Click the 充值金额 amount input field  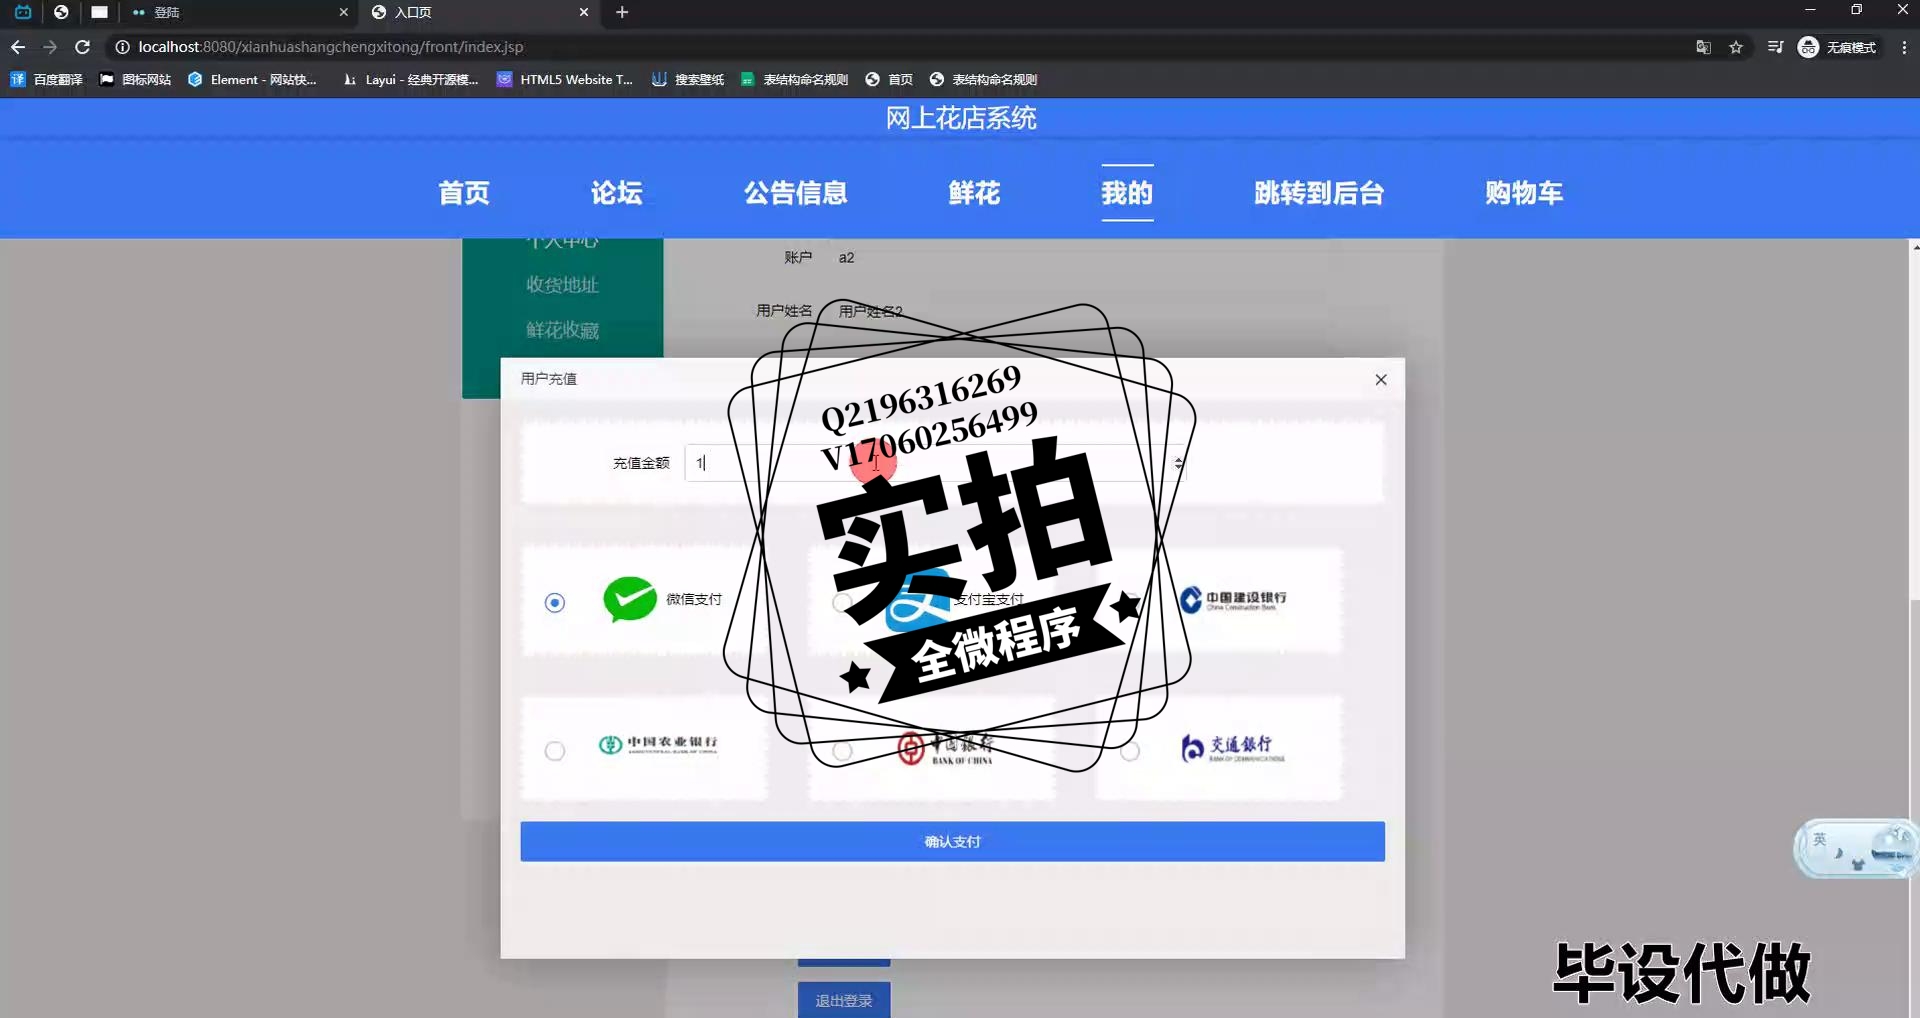935,463
